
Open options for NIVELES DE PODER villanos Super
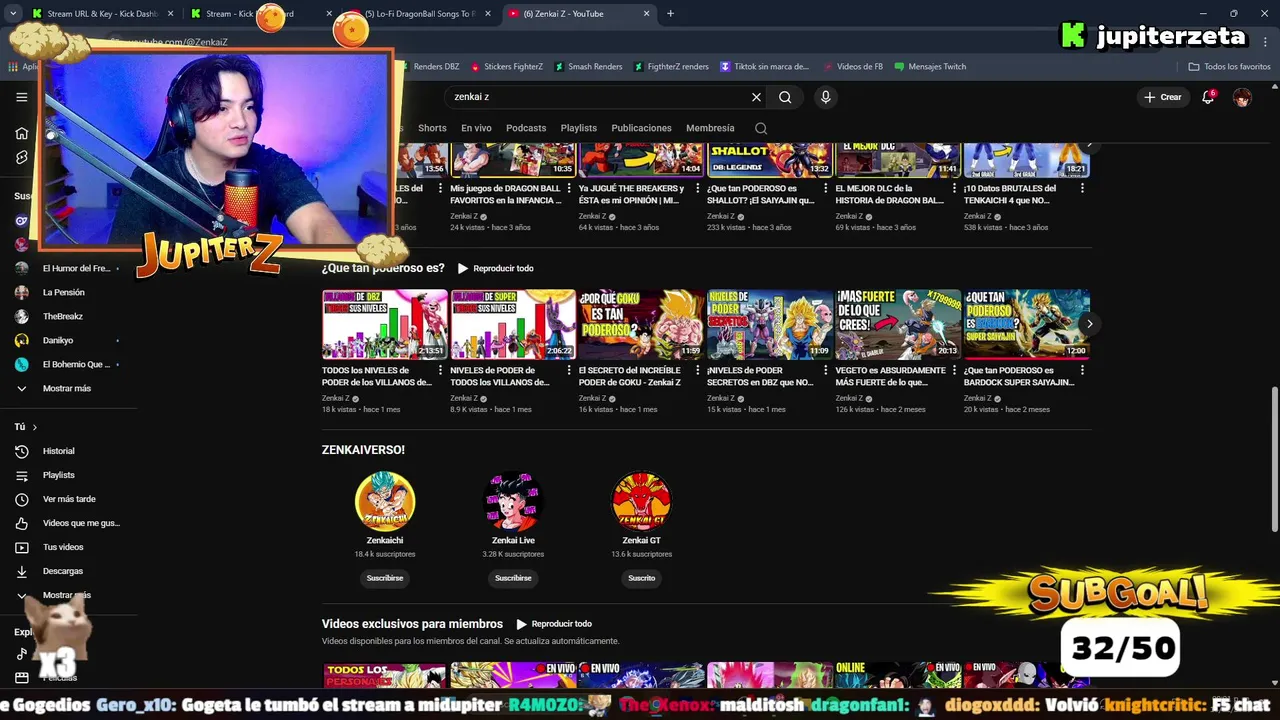569,370
